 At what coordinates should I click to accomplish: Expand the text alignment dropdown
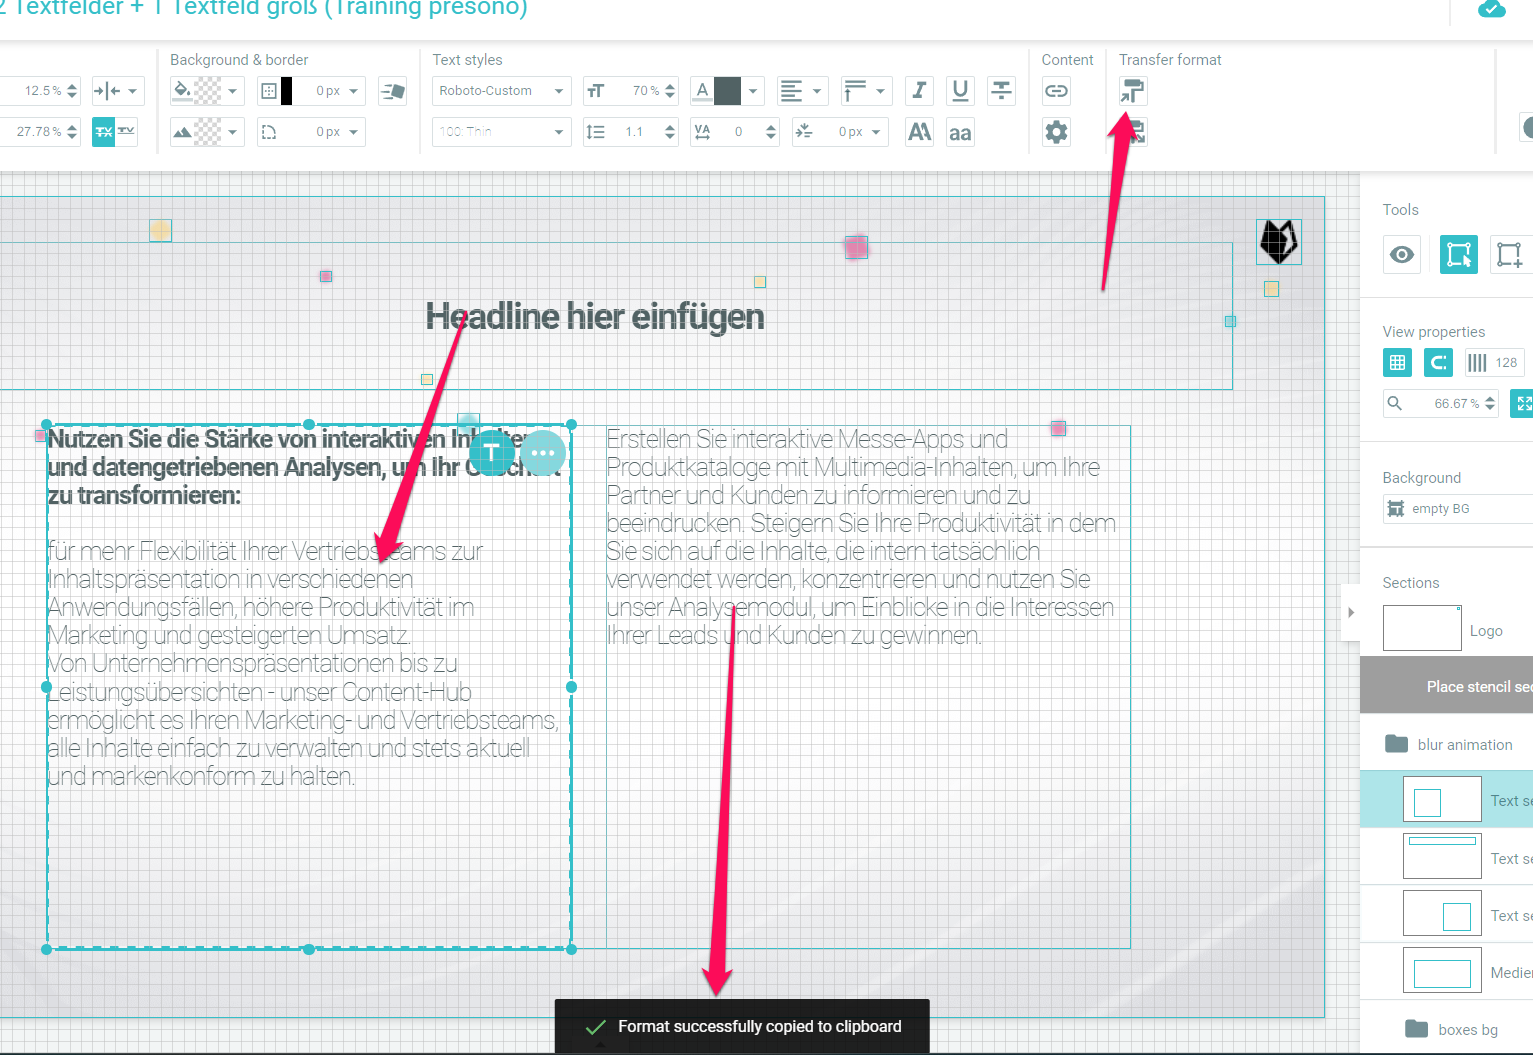point(803,91)
